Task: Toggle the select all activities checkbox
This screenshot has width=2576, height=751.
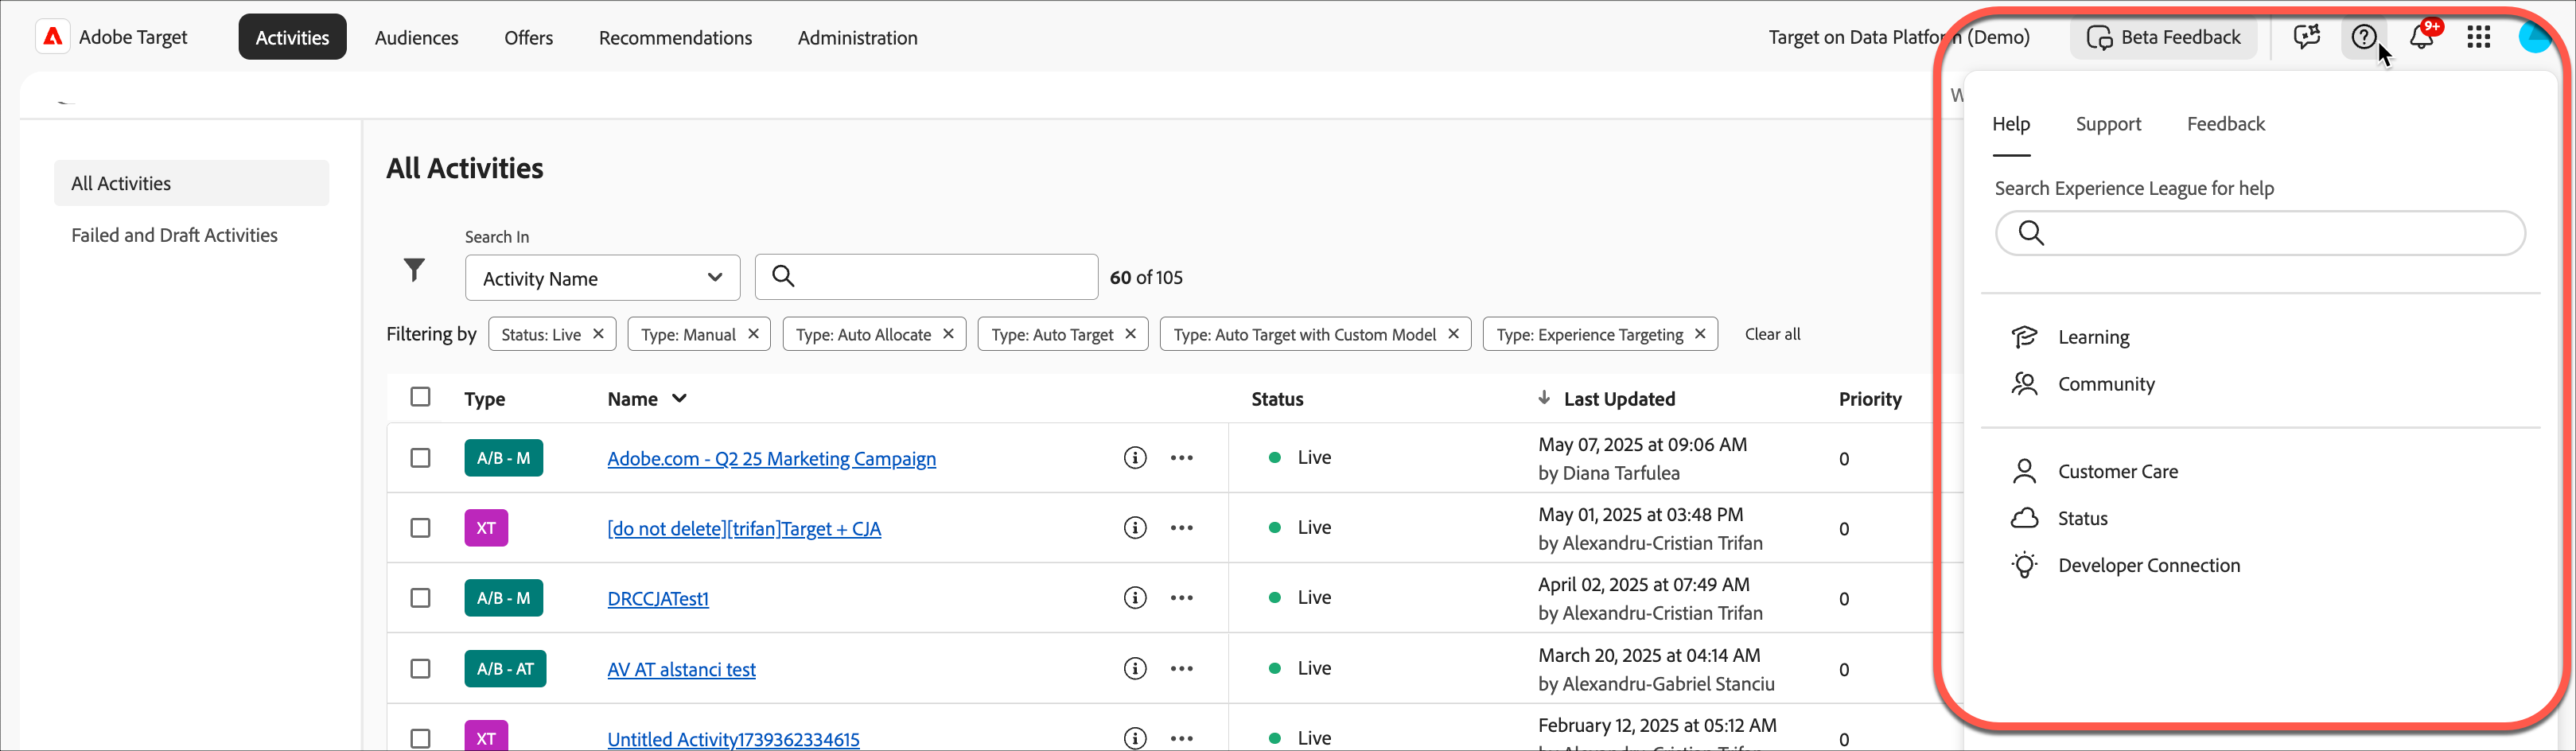Action: pyautogui.click(x=420, y=397)
